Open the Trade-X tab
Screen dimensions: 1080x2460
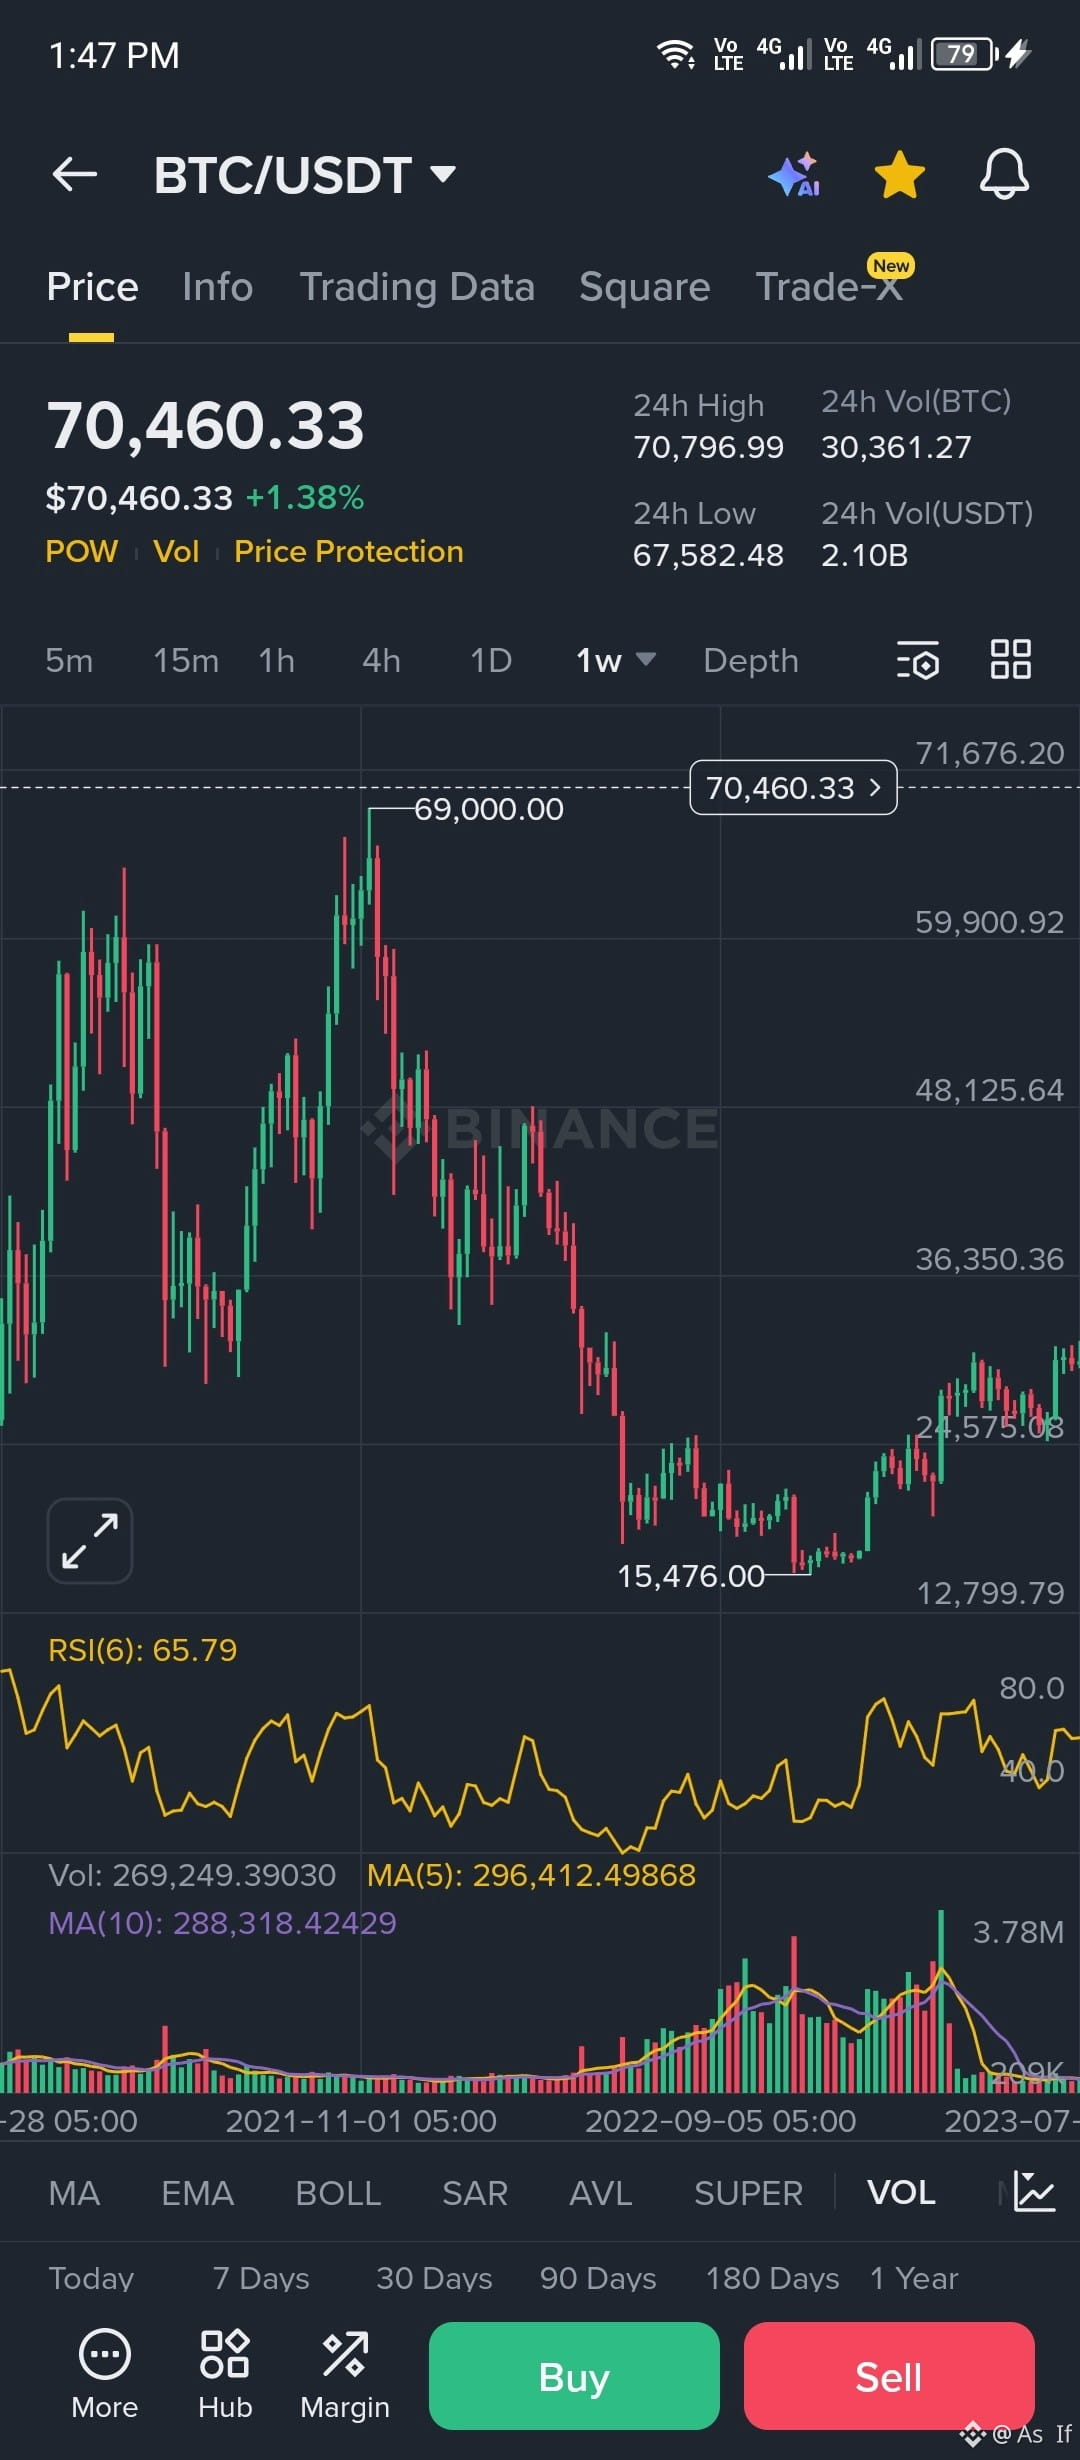[830, 287]
